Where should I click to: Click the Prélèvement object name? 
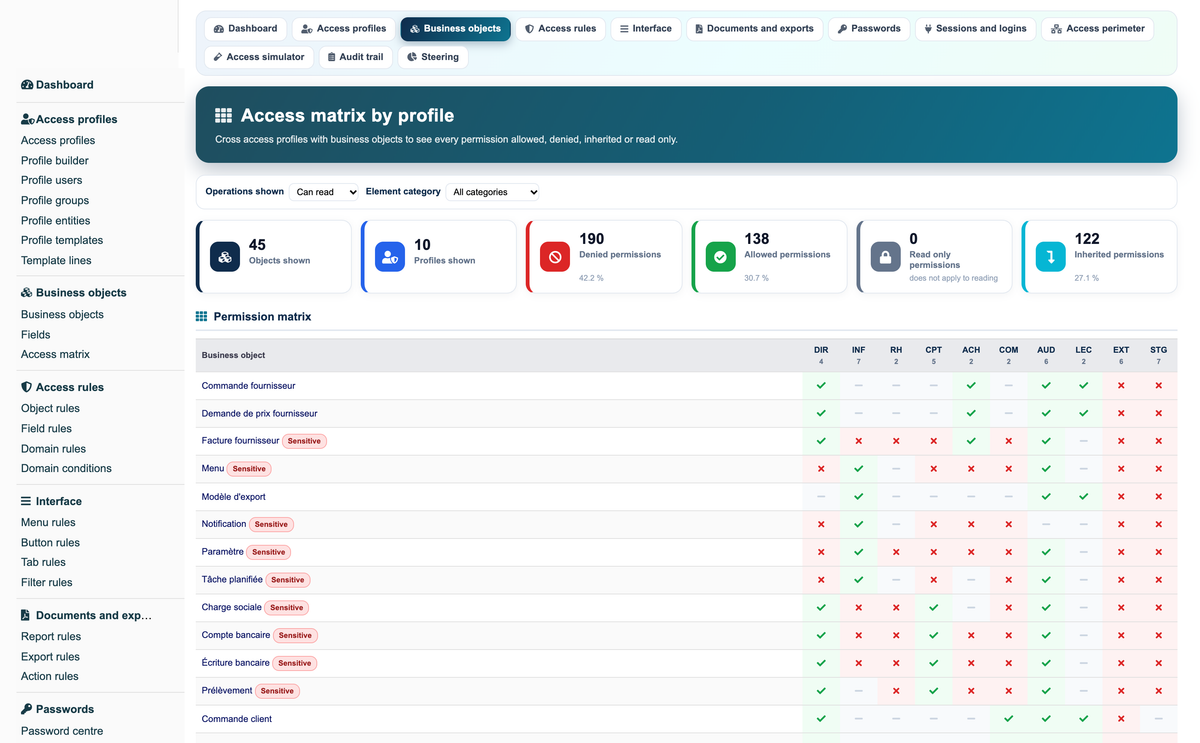pos(227,690)
